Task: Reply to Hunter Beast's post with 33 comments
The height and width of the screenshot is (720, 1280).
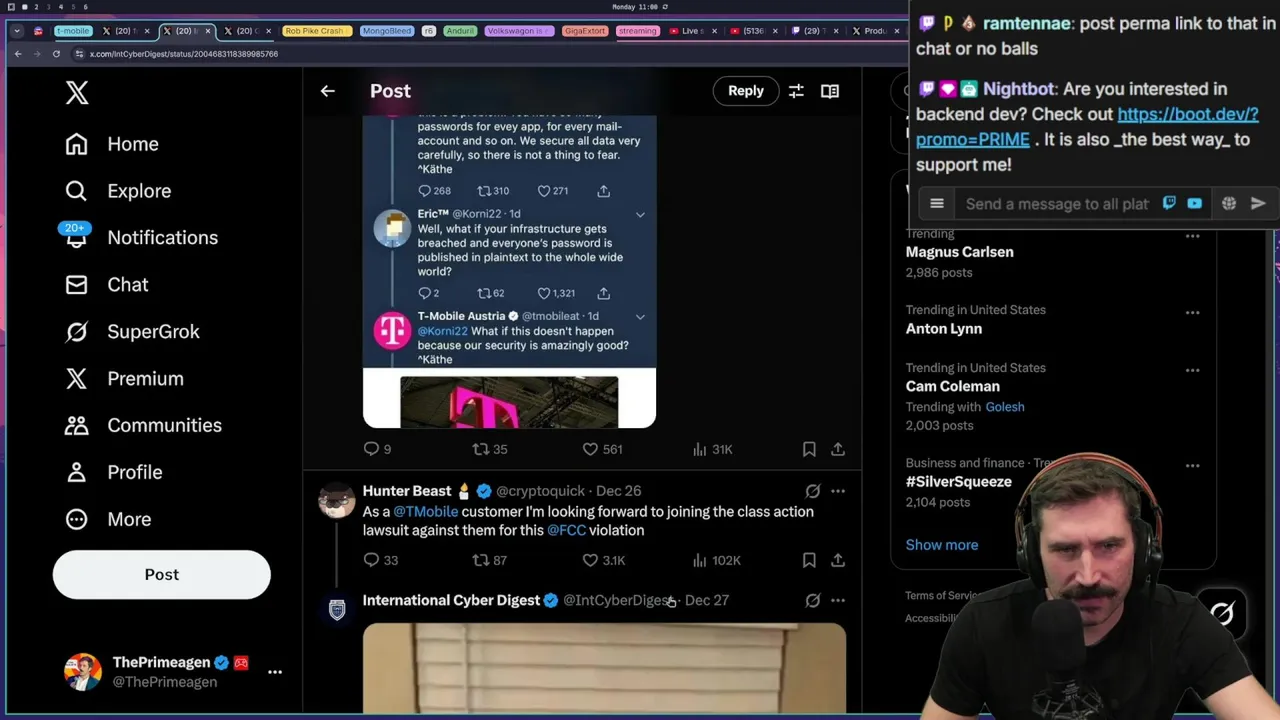Action: pyautogui.click(x=380, y=561)
